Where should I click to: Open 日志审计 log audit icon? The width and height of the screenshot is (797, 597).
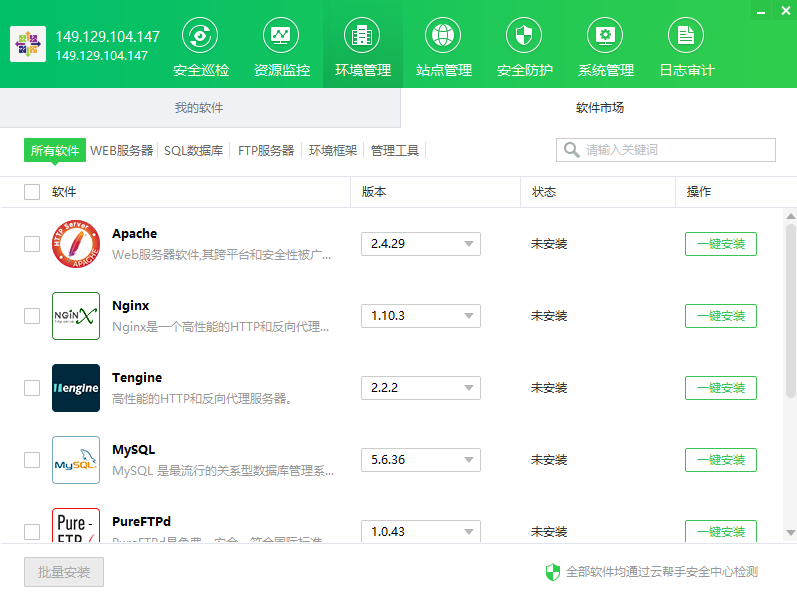pyautogui.click(x=686, y=36)
